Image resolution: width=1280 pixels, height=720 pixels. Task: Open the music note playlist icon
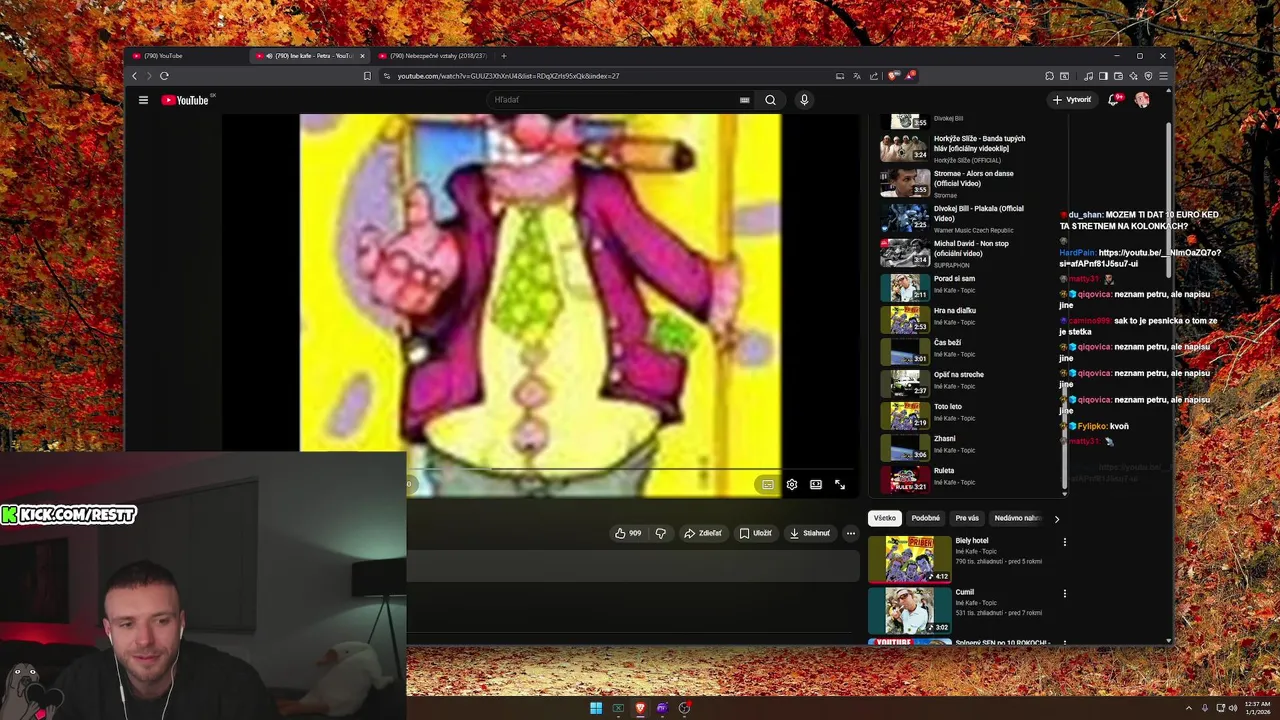coord(1088,76)
